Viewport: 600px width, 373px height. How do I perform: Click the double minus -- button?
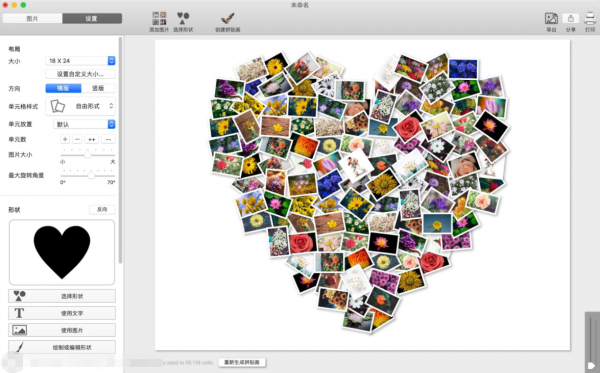pyautogui.click(x=108, y=139)
